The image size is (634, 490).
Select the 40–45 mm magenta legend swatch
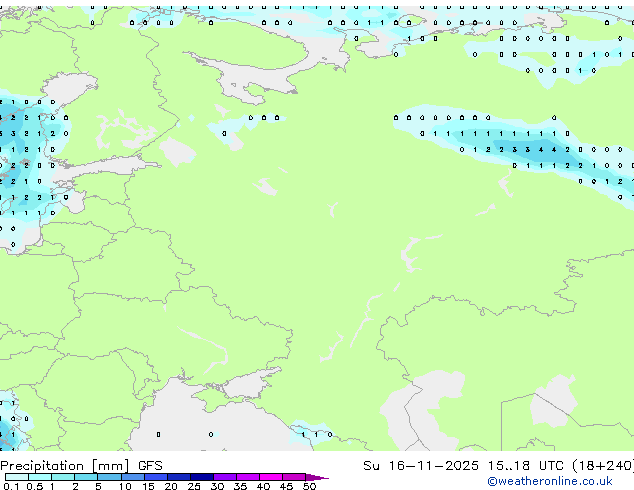(x=271, y=477)
